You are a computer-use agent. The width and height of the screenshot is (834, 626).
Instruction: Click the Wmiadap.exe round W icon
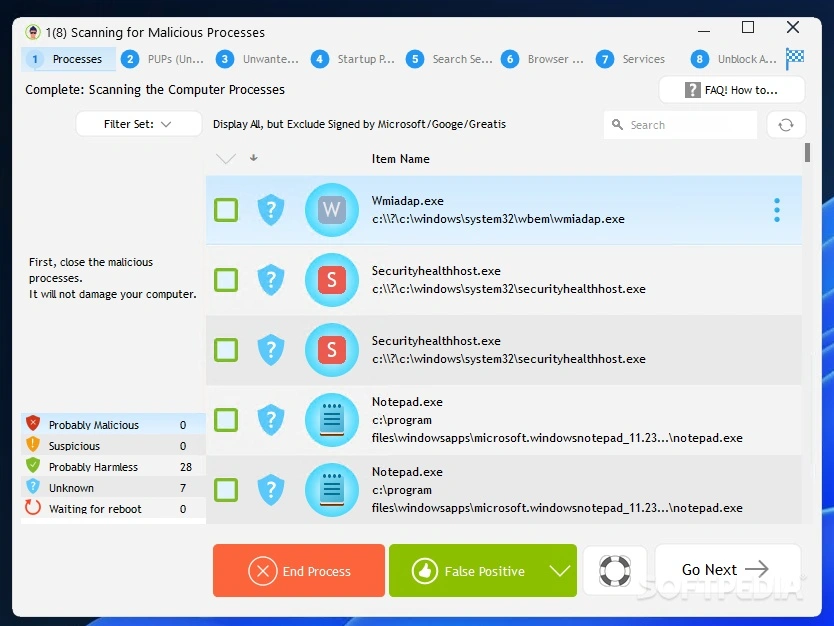[x=331, y=210]
